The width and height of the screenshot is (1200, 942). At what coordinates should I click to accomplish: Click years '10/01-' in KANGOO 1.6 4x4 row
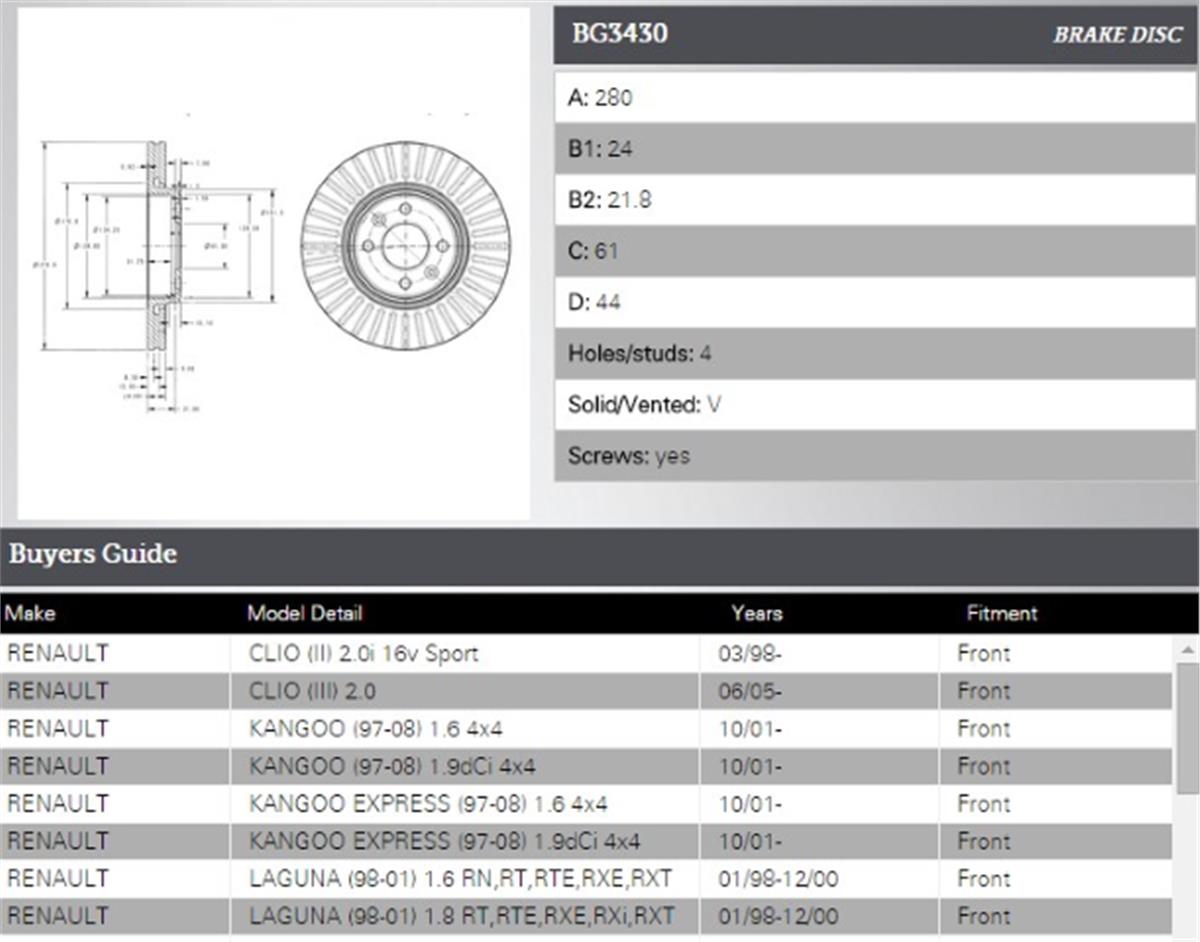coord(819,728)
